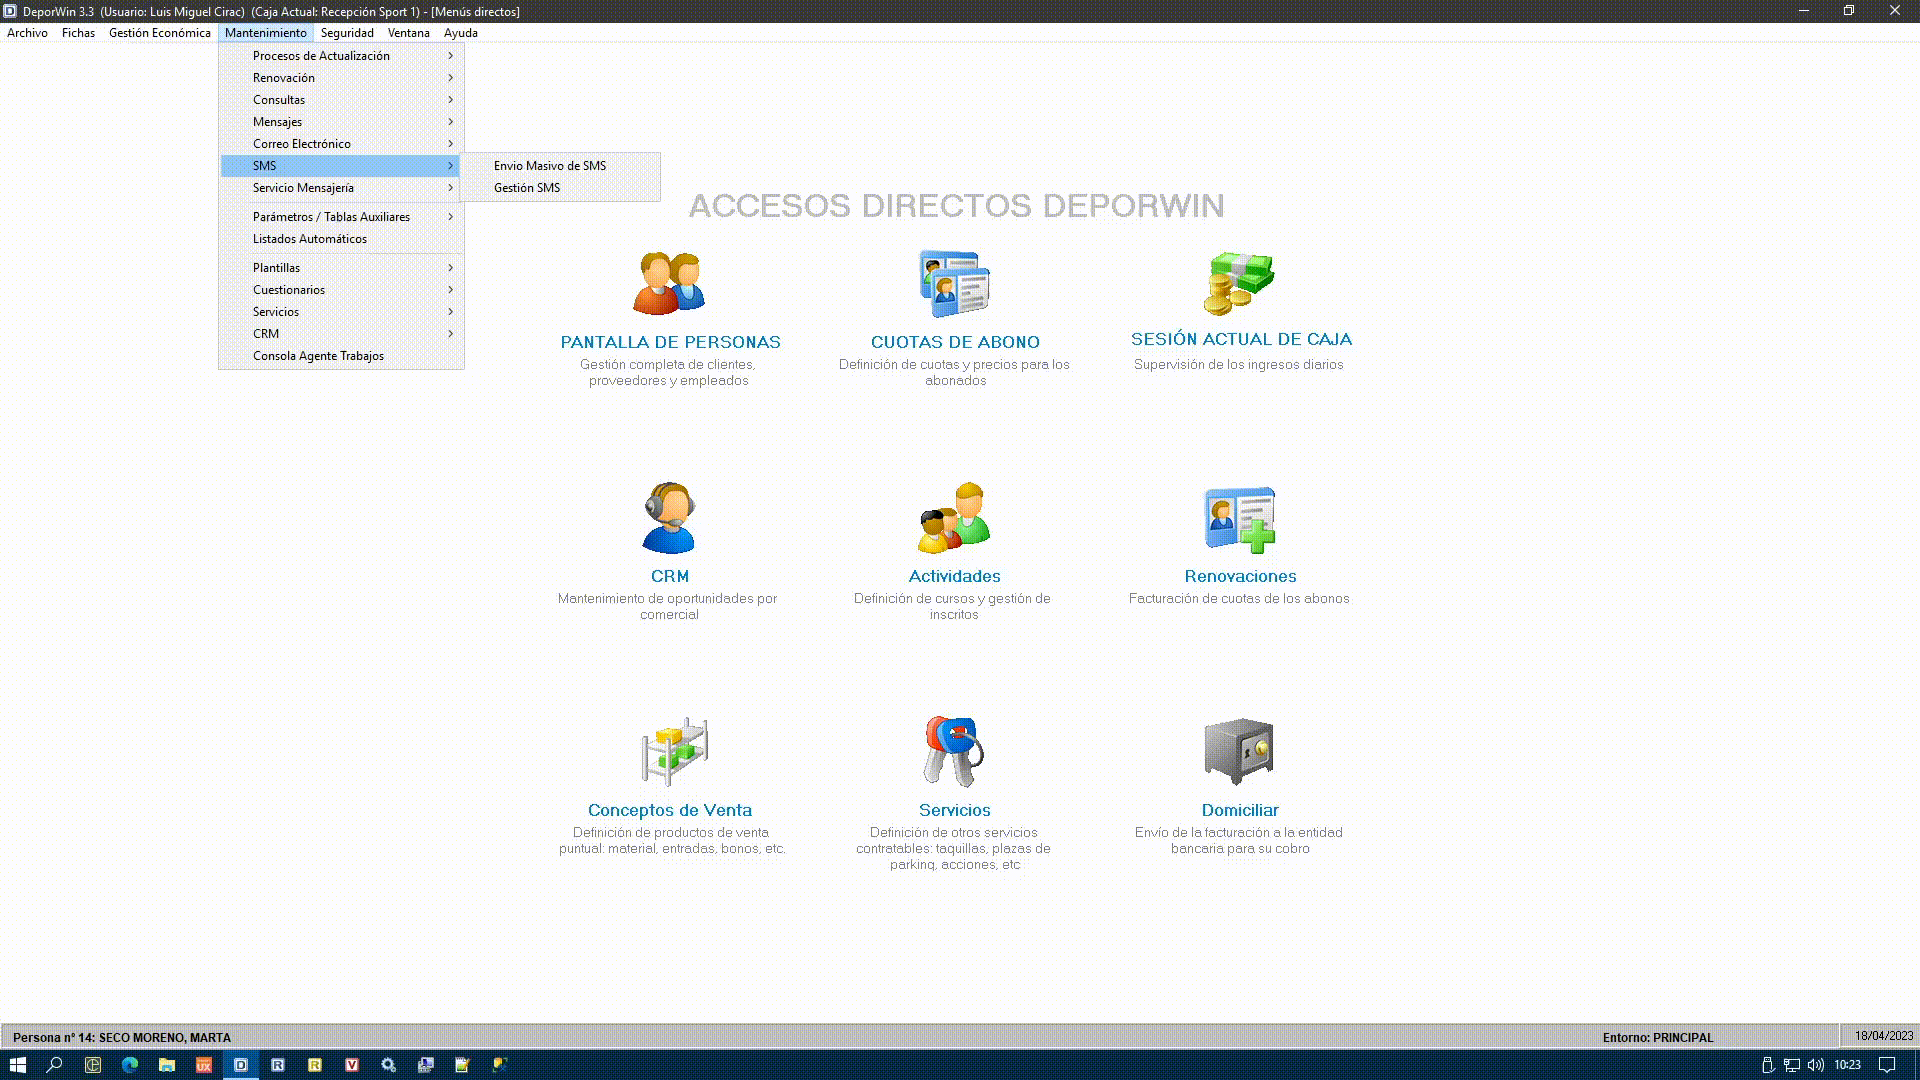Open Microsoft Edge from the taskbar
This screenshot has height=1080, width=1920.
[130, 1065]
